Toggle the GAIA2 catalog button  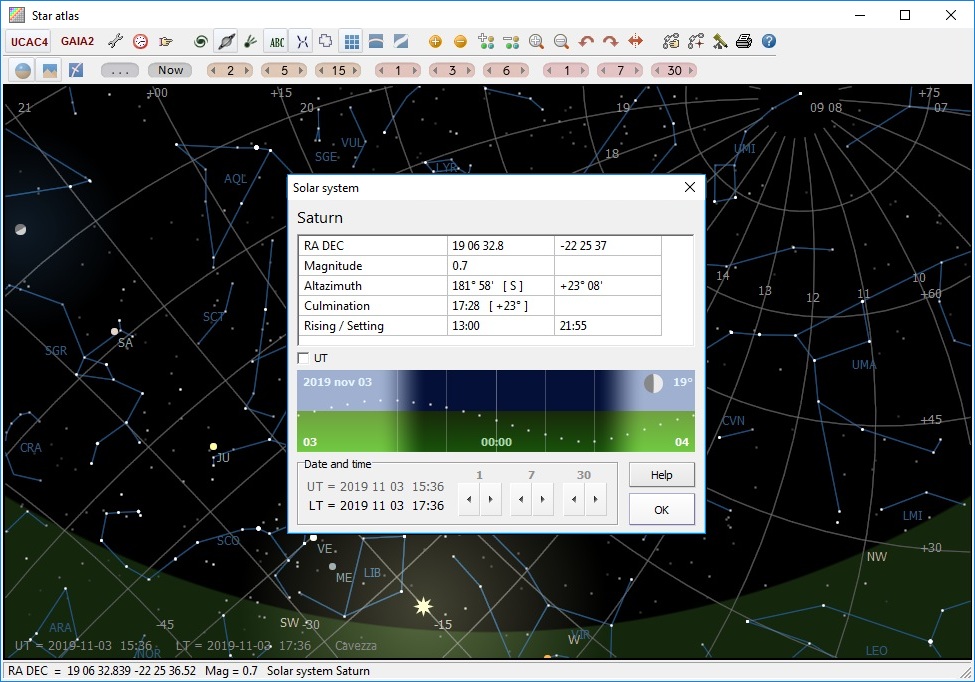78,42
